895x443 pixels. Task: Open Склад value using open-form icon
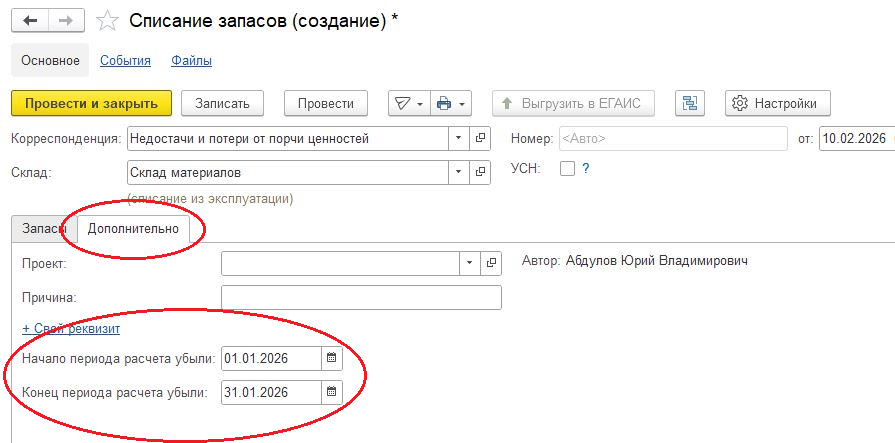pos(481,173)
